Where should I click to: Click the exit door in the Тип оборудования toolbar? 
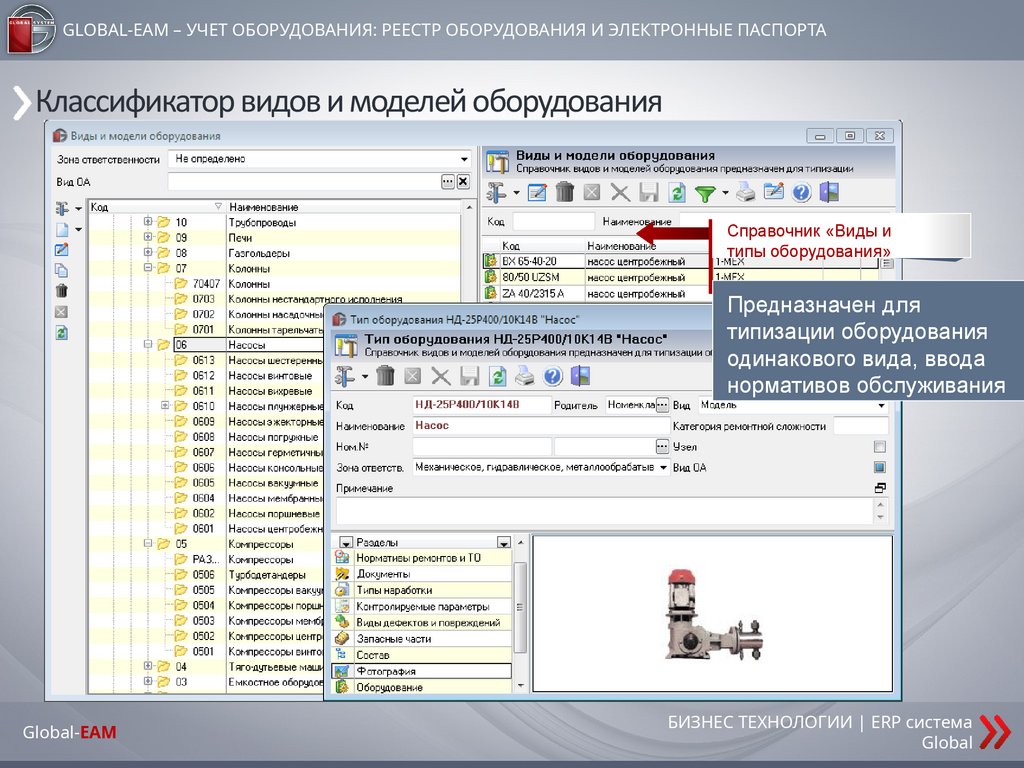pyautogui.click(x=581, y=376)
